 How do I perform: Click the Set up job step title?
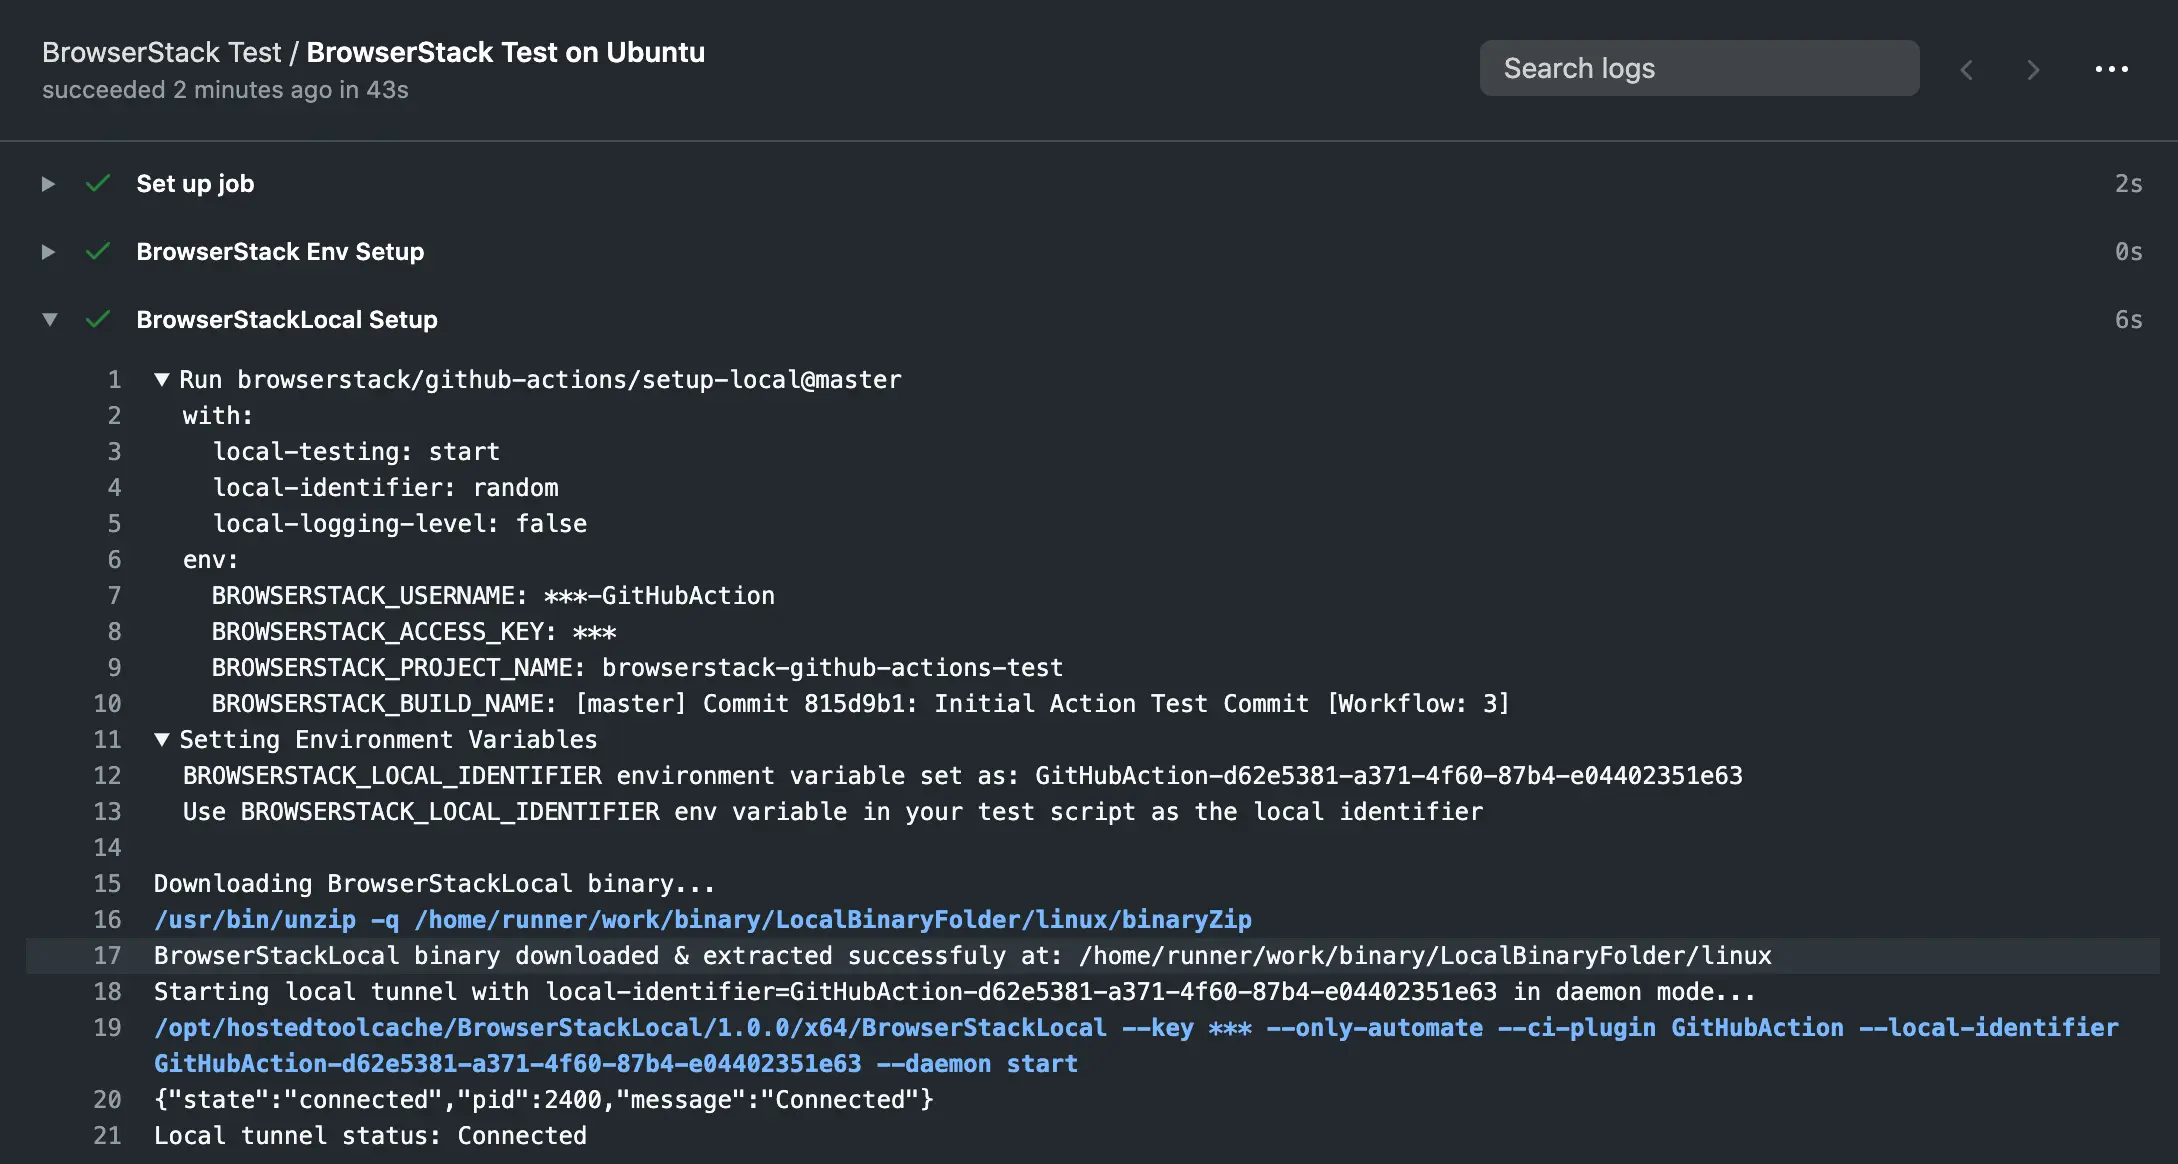tap(195, 184)
